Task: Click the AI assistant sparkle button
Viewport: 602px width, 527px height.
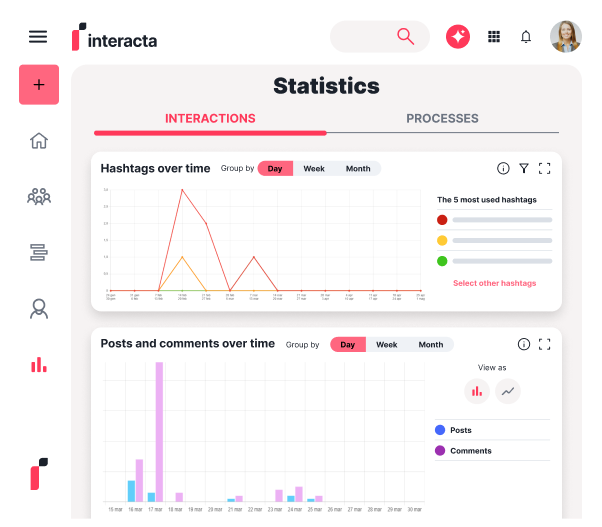Action: point(458,37)
